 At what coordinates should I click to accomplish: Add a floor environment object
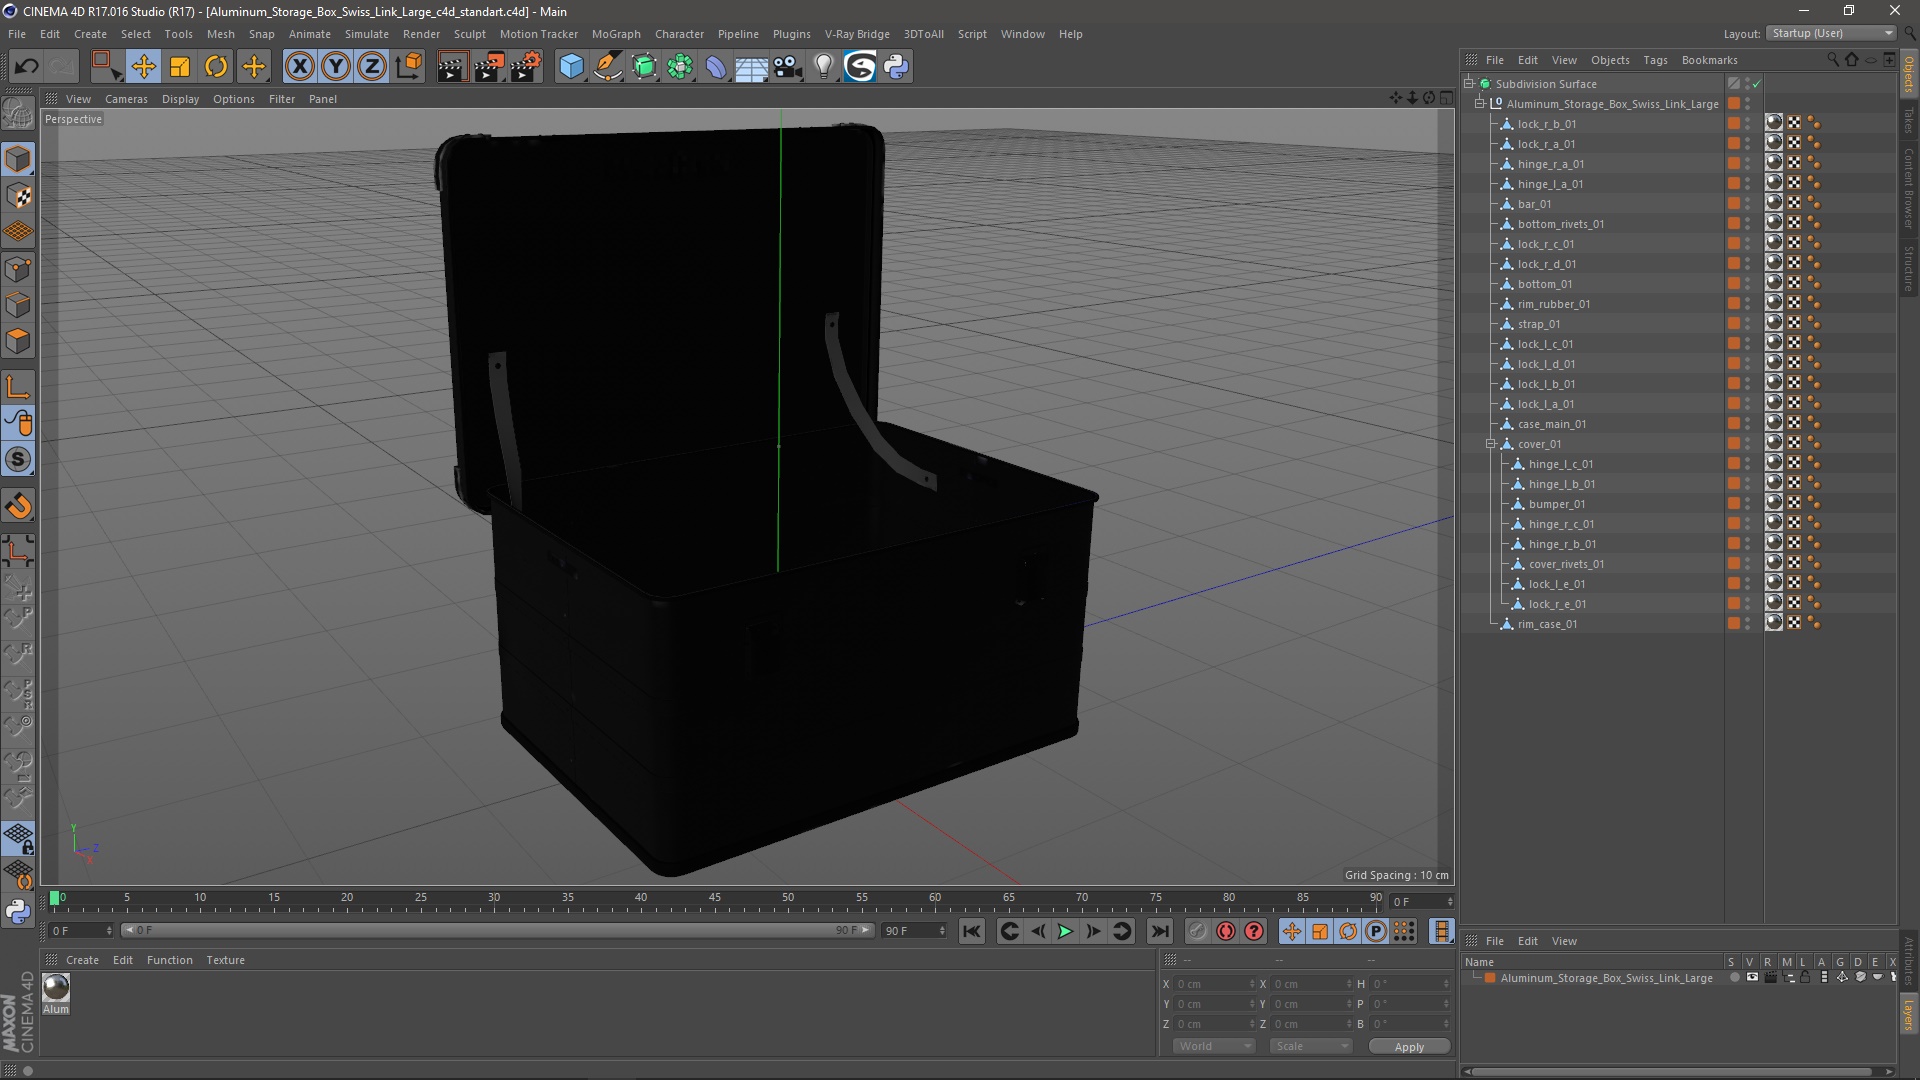click(751, 67)
